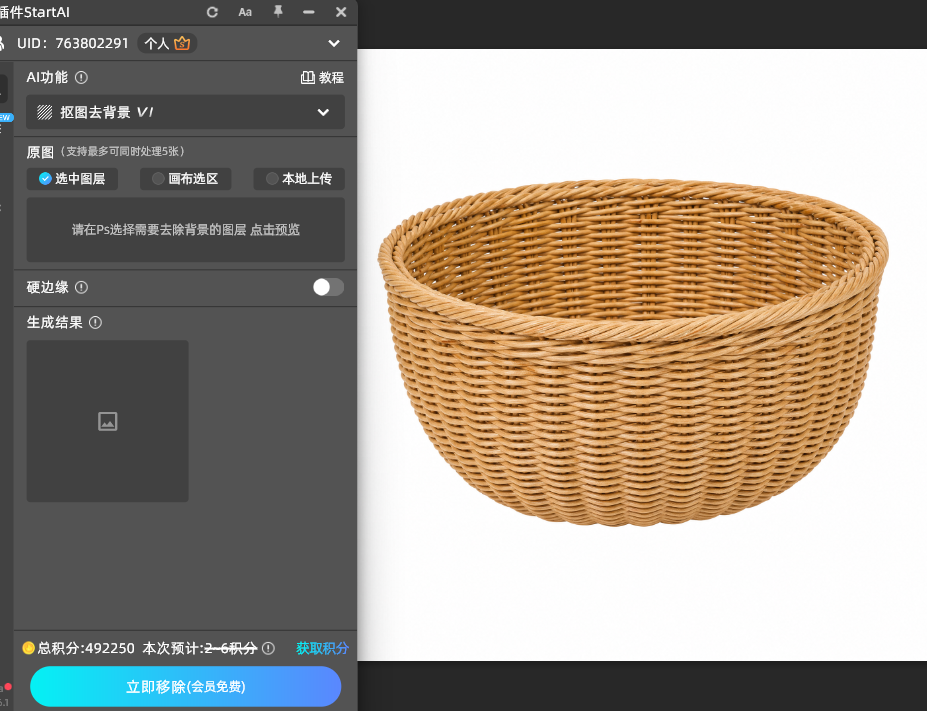Show info for 硬边缘
The width and height of the screenshot is (927, 711).
coord(82,287)
